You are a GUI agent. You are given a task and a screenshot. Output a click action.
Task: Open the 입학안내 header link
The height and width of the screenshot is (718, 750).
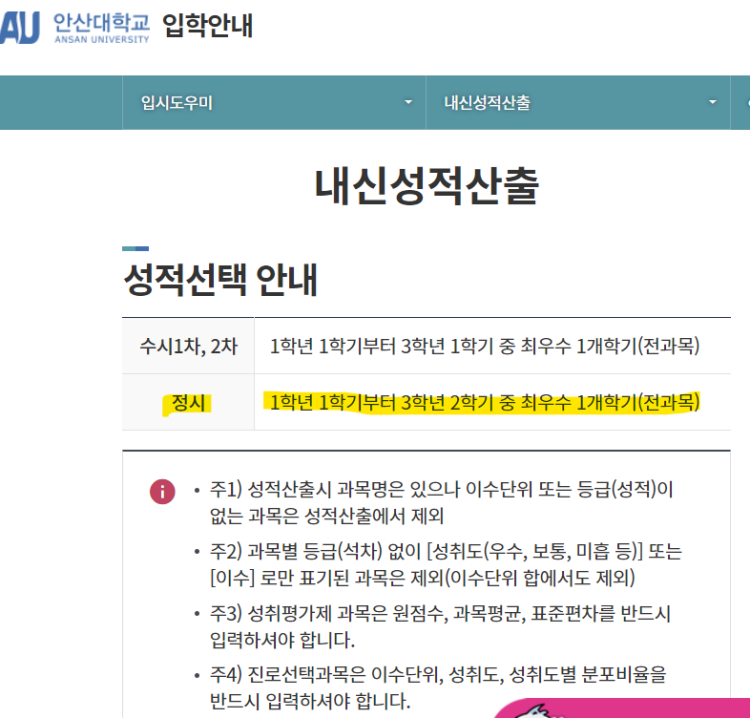(208, 26)
